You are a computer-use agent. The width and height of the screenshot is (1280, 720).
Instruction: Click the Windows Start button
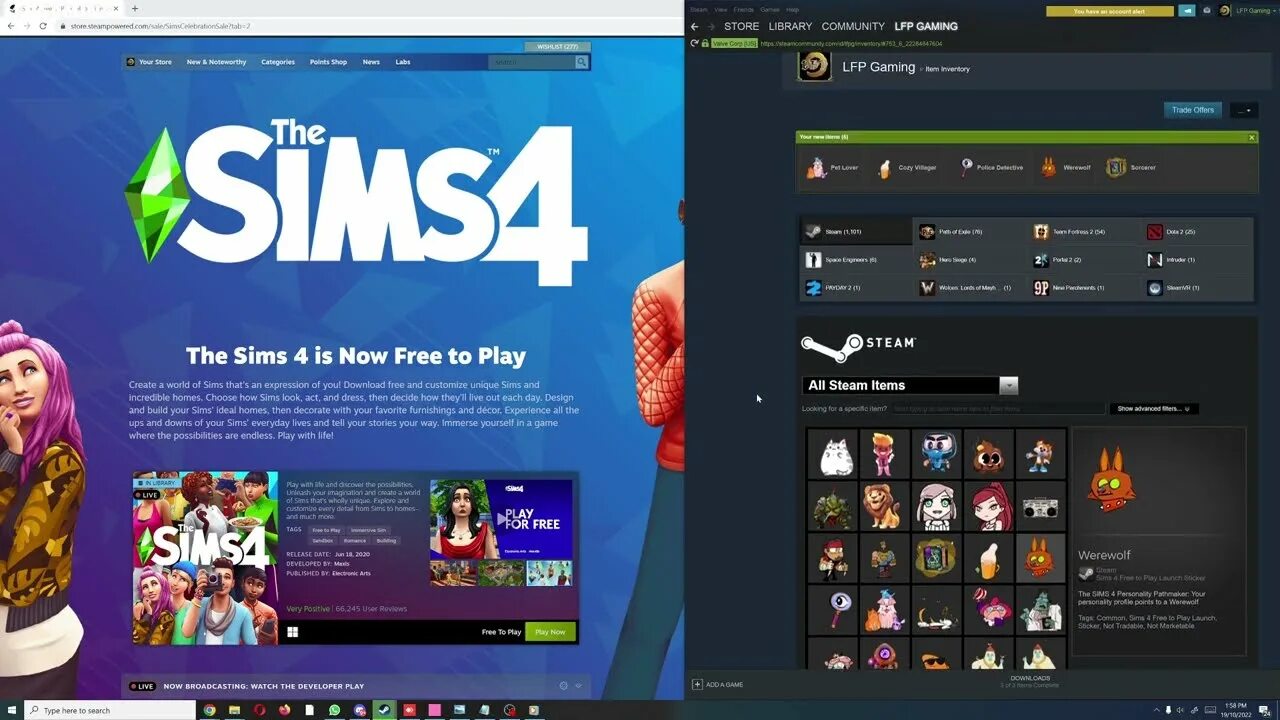click(x=12, y=710)
